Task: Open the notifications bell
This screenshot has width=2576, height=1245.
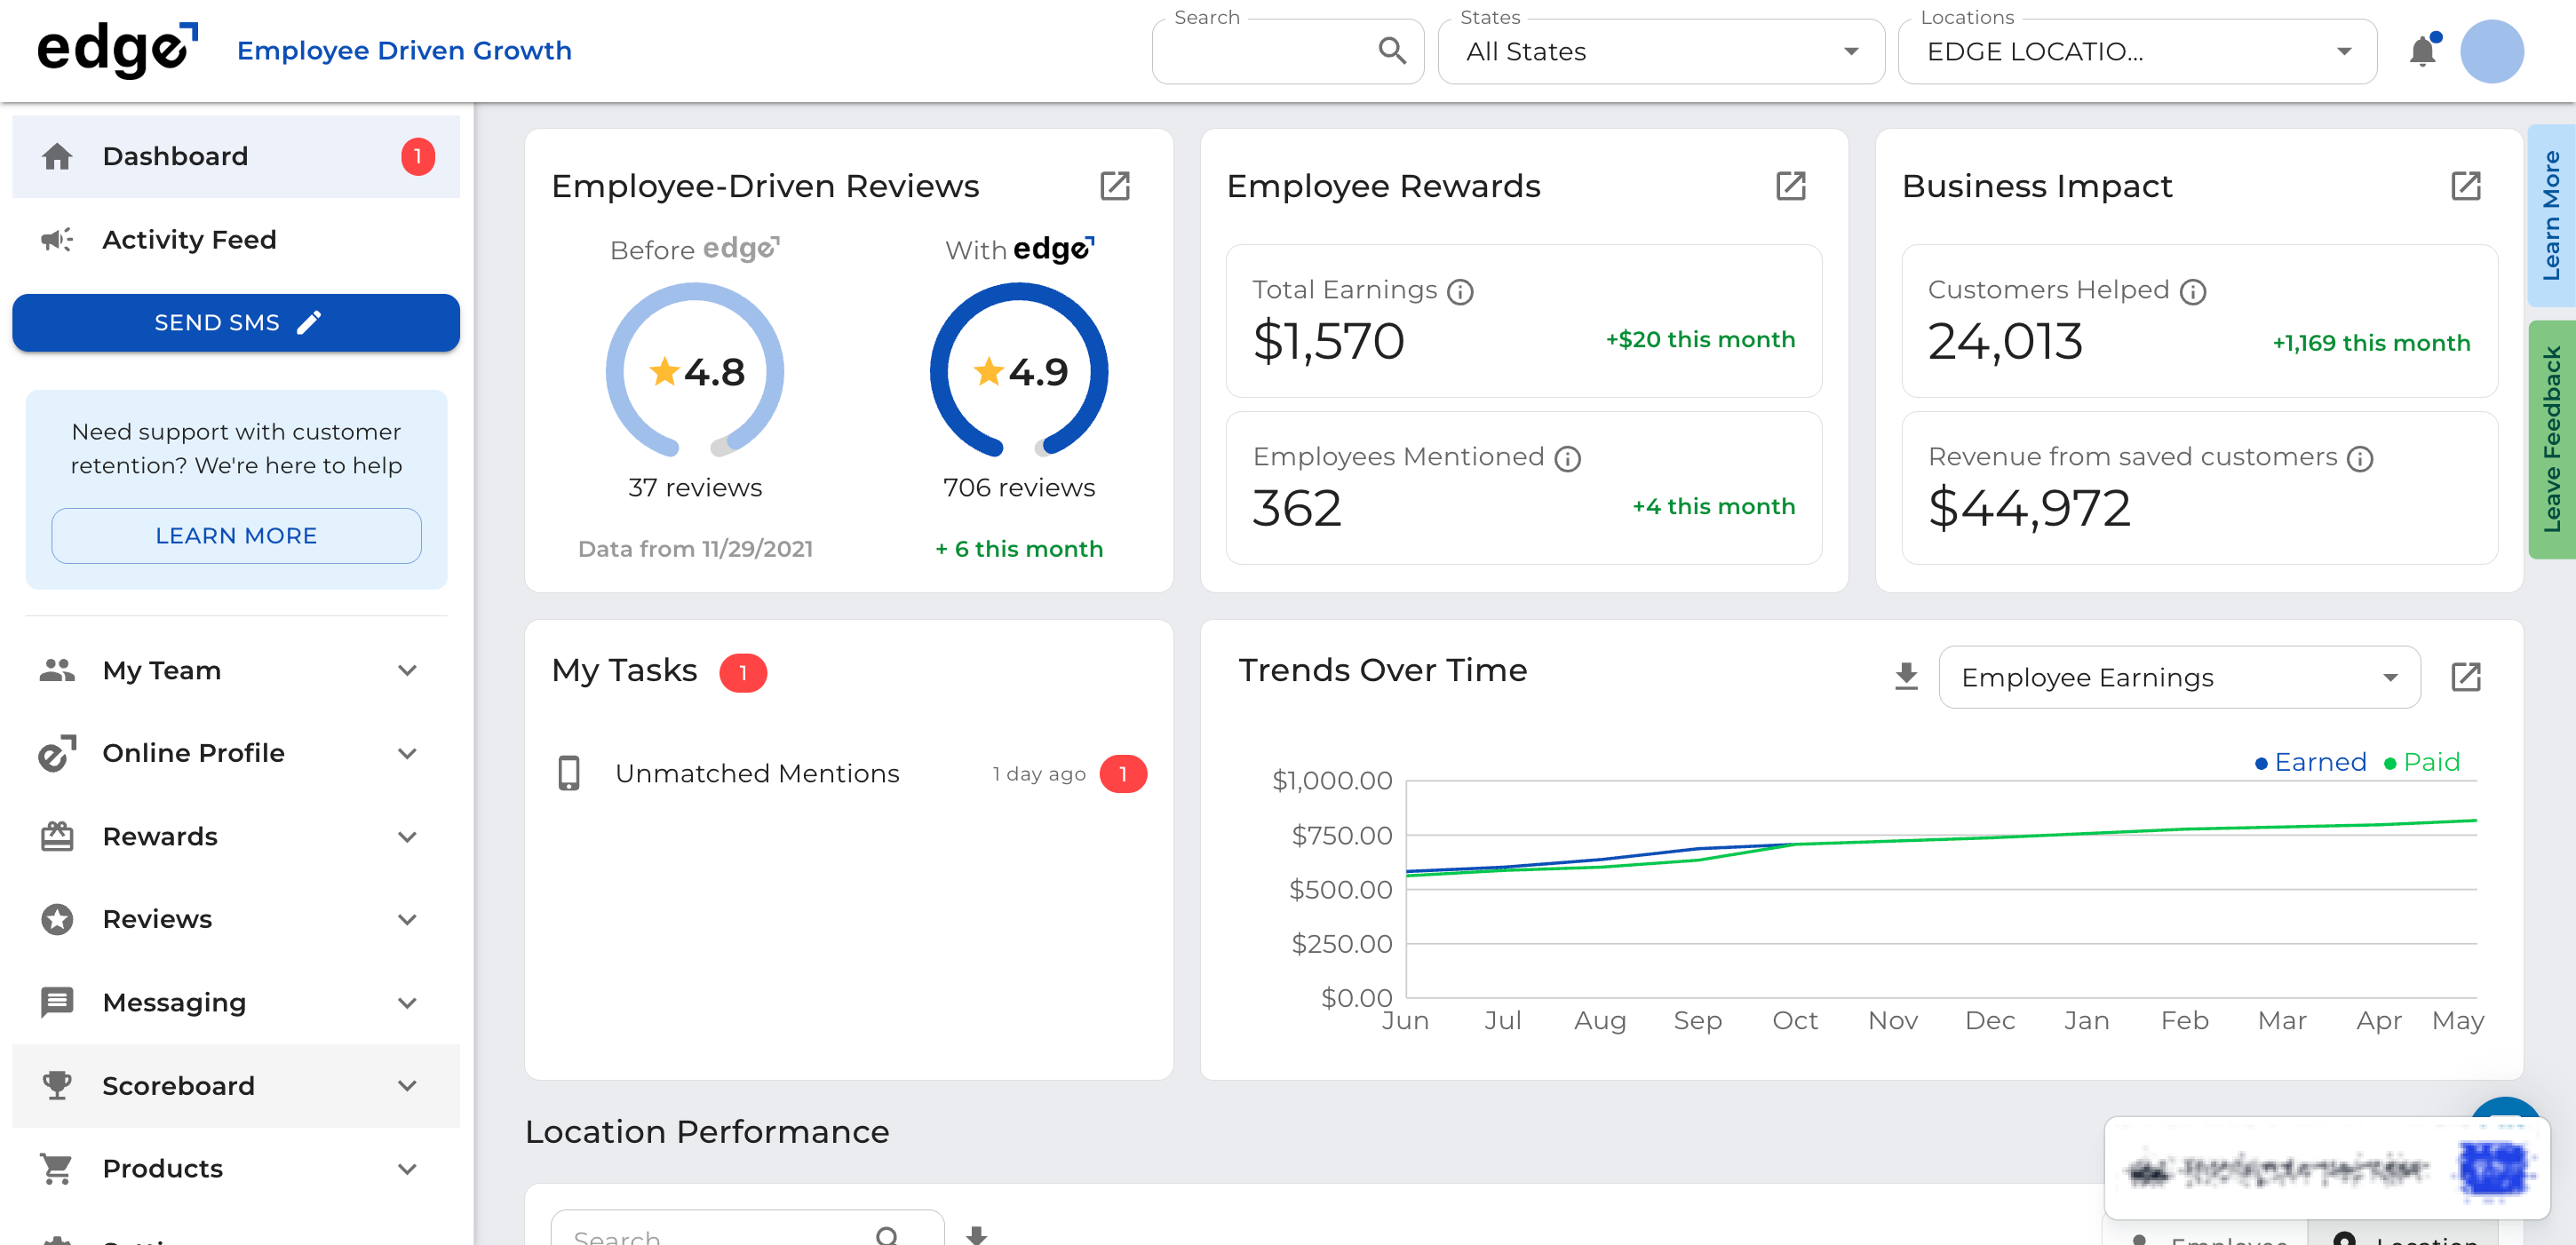Action: point(2422,50)
